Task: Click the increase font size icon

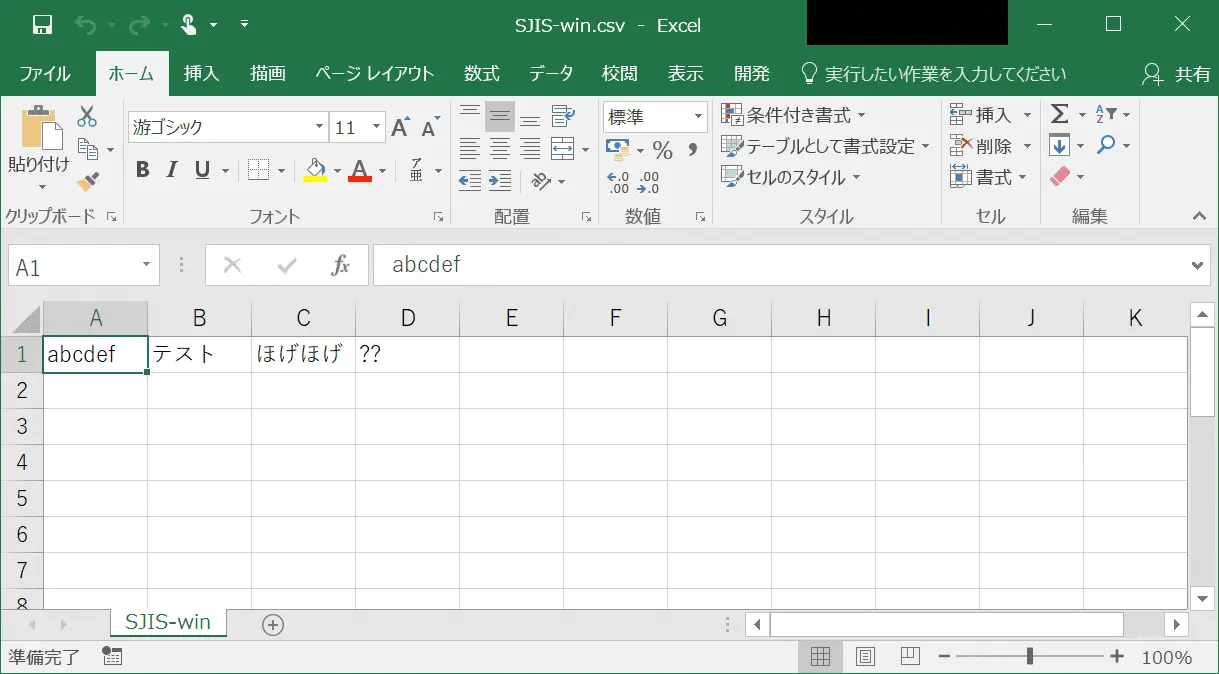Action: (x=400, y=127)
